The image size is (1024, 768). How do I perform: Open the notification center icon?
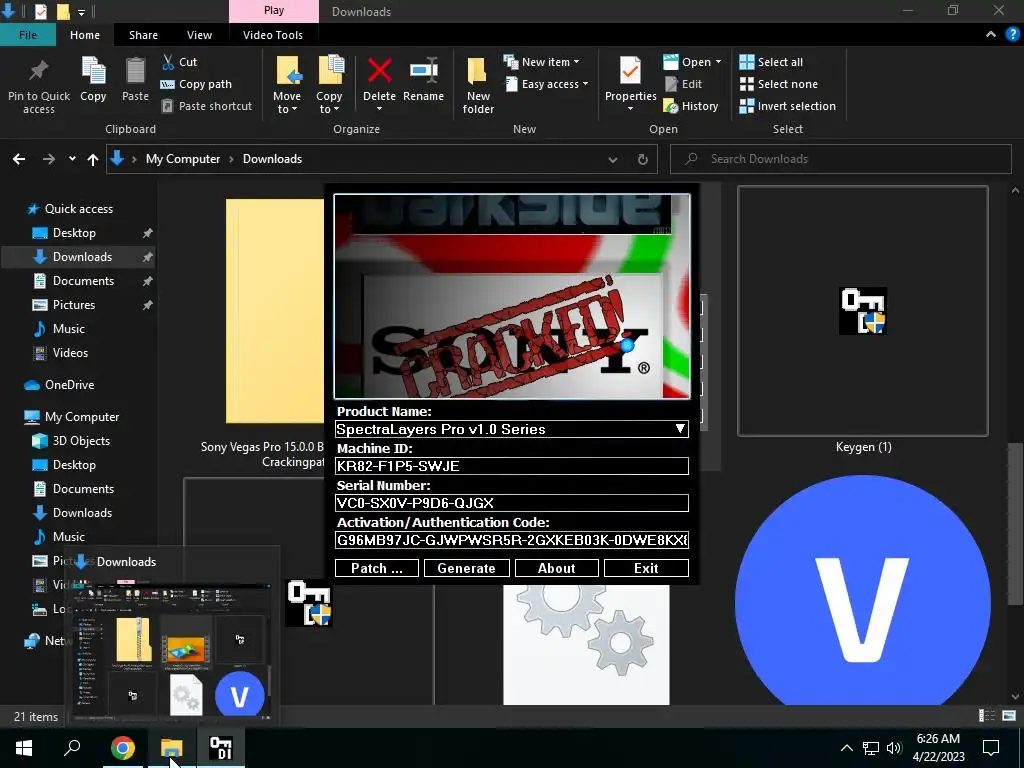991,748
